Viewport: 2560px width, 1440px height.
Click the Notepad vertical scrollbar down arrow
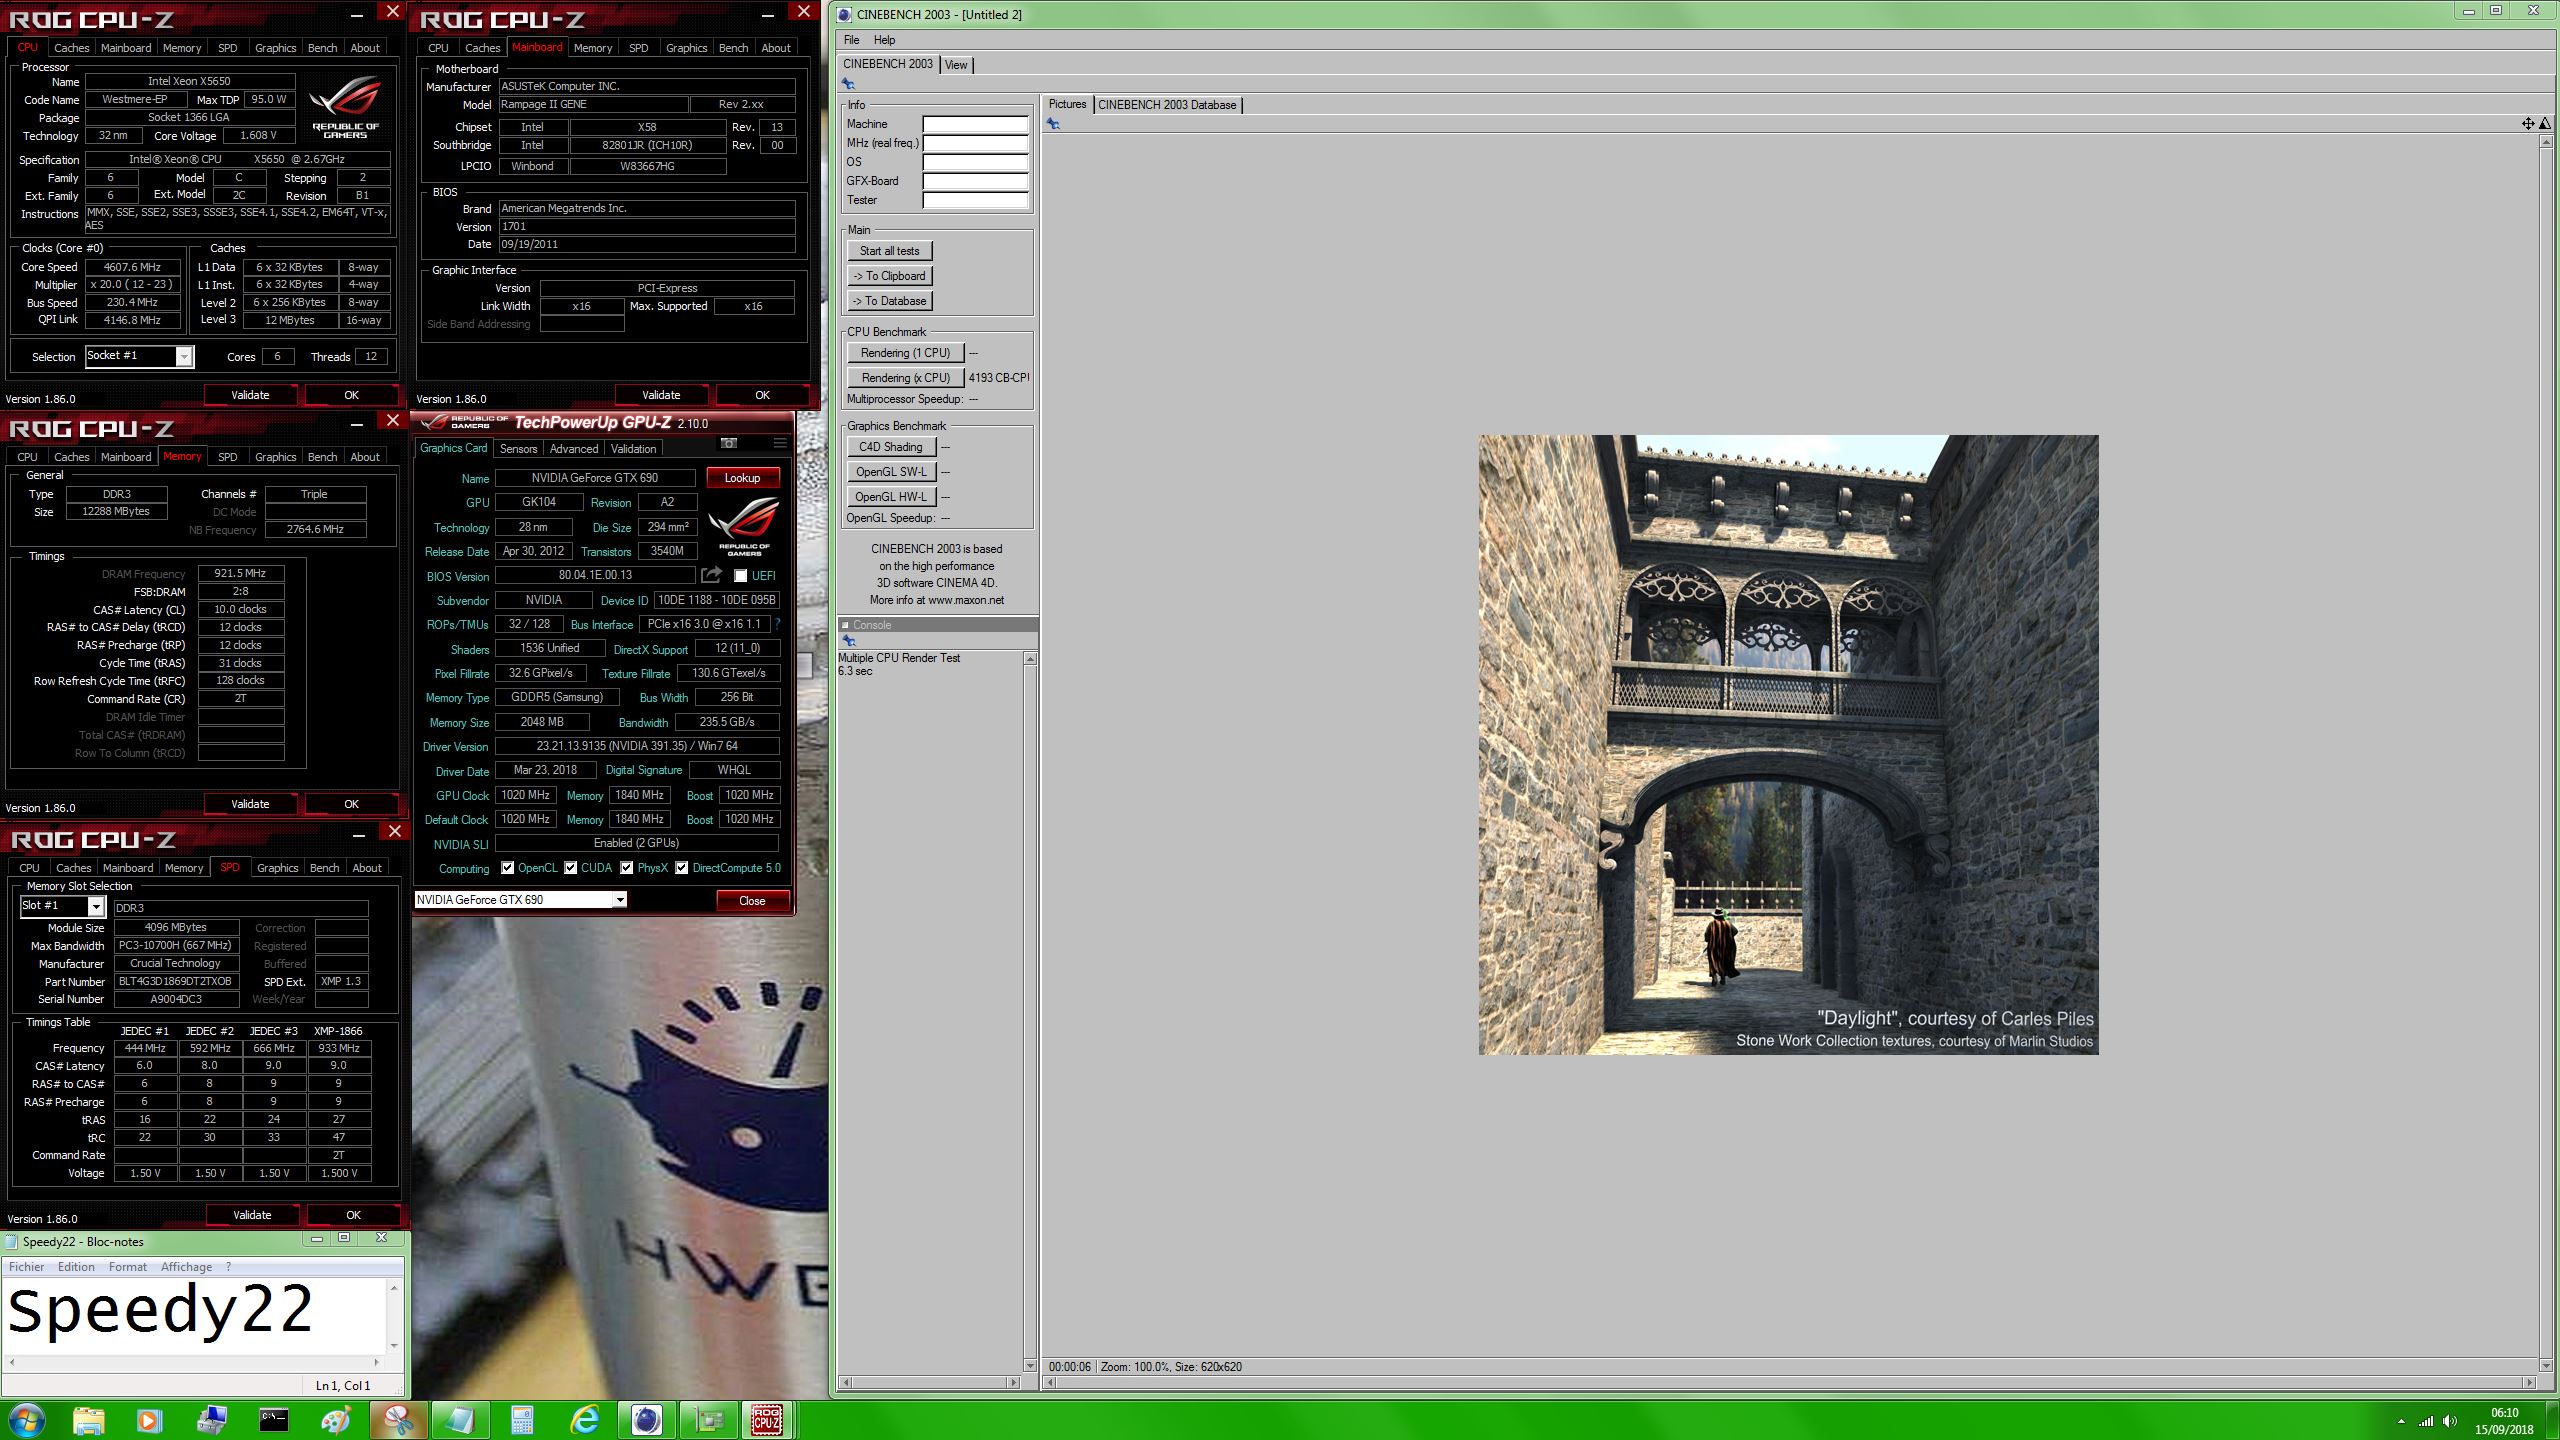click(x=395, y=1345)
